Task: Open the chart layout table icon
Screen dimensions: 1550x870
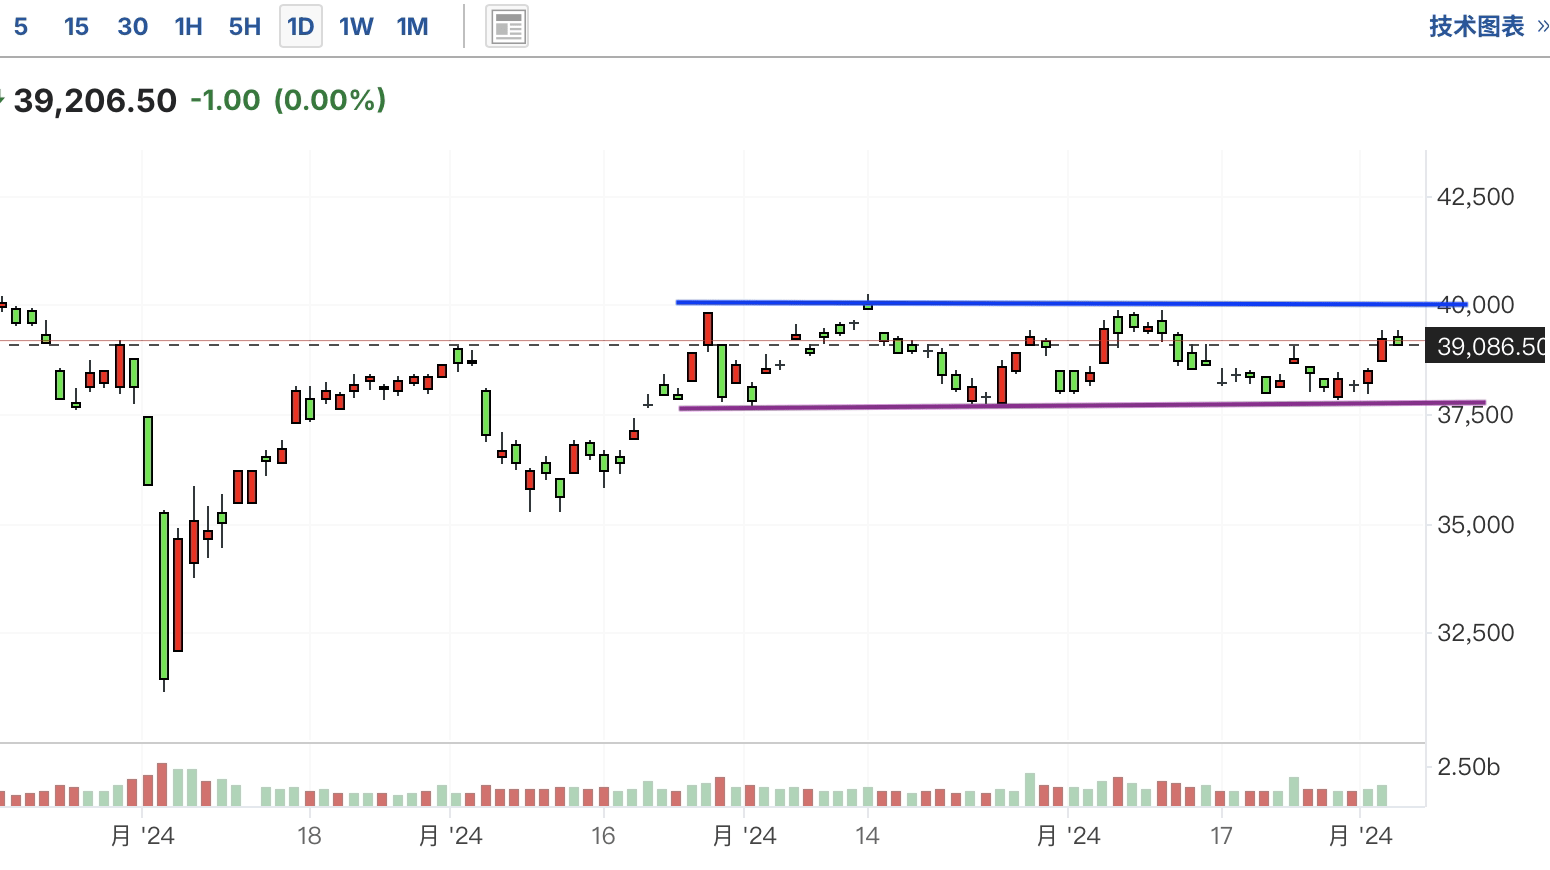Action: [507, 27]
